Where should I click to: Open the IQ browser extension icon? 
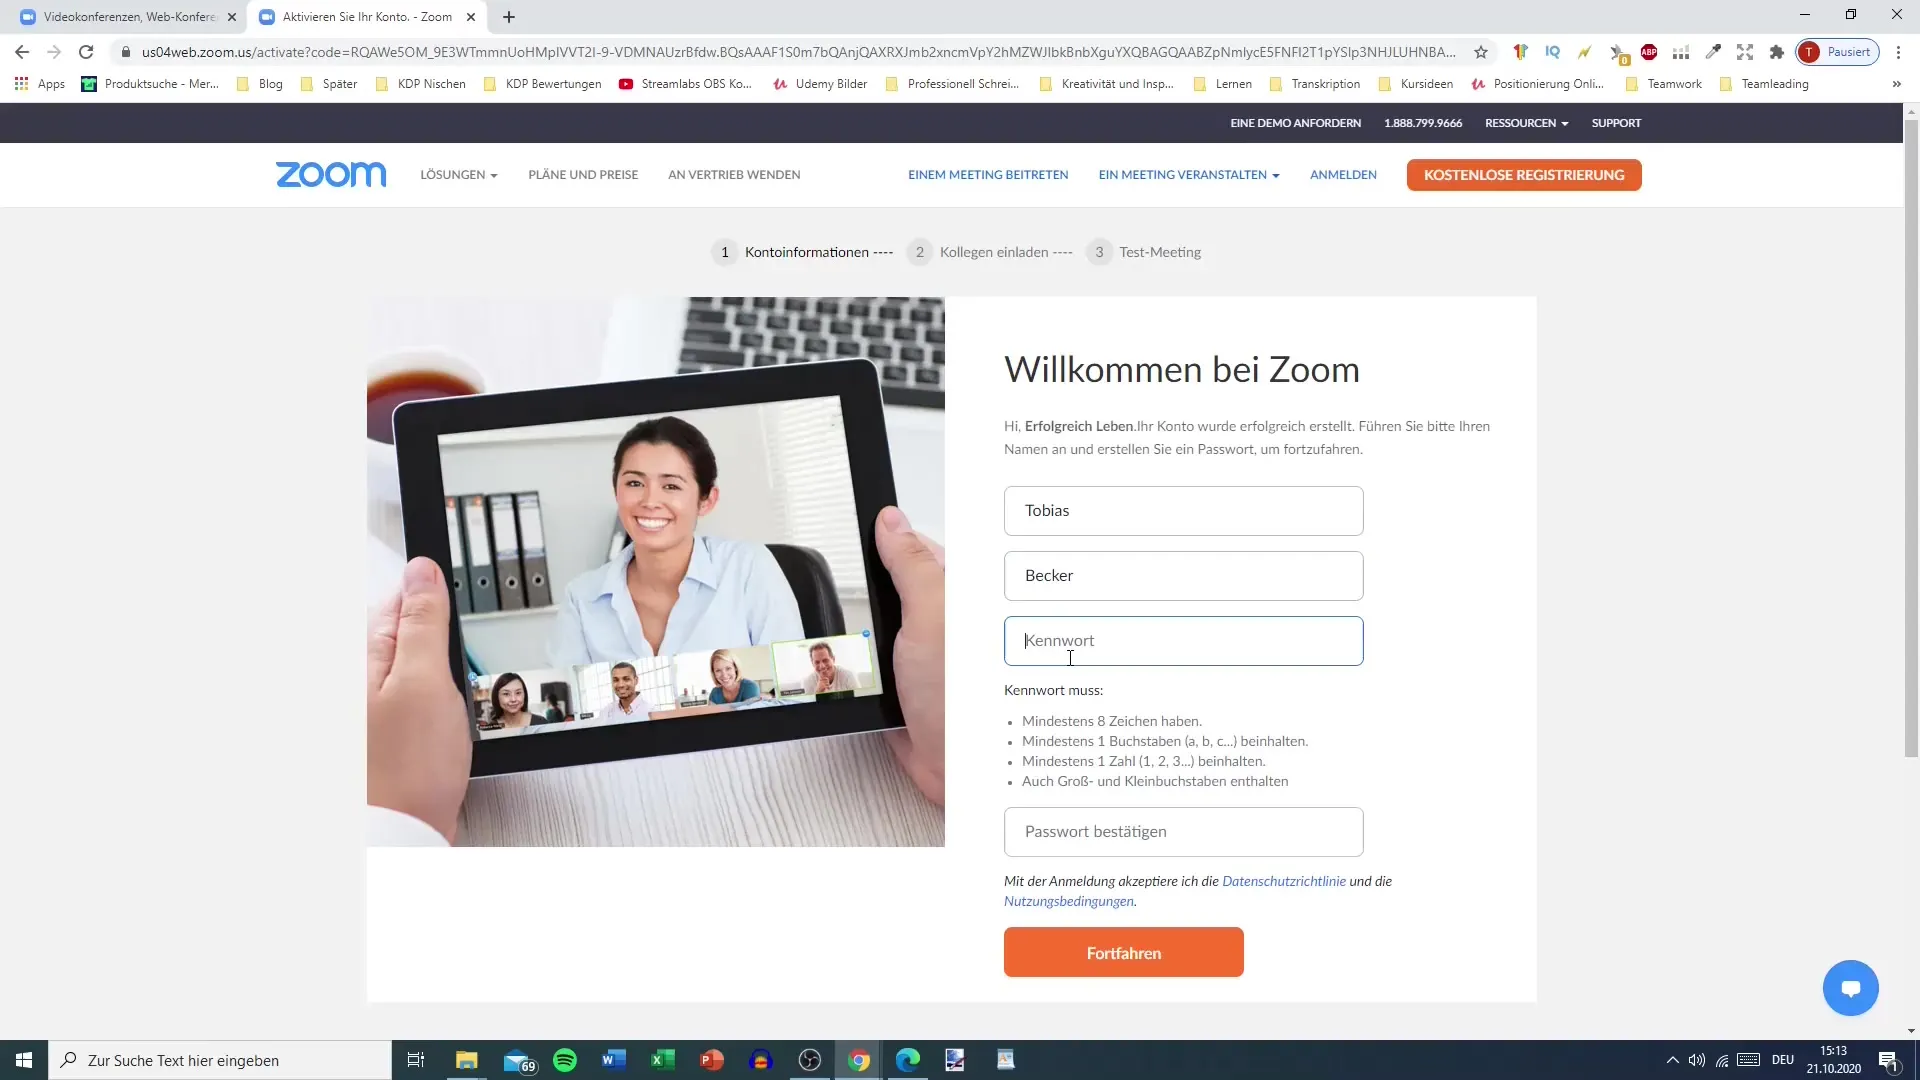tap(1549, 53)
